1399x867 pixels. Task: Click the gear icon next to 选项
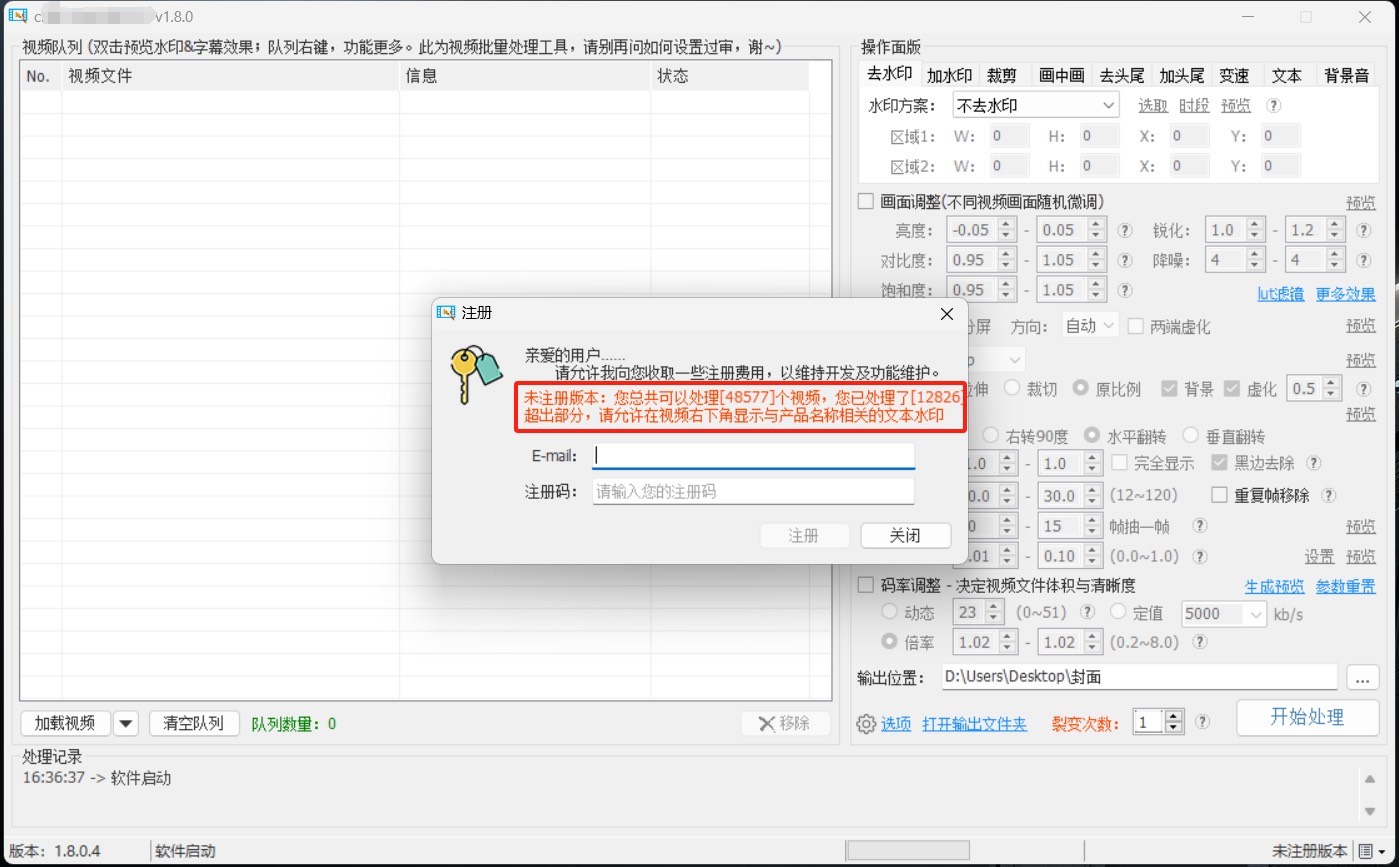coord(866,723)
